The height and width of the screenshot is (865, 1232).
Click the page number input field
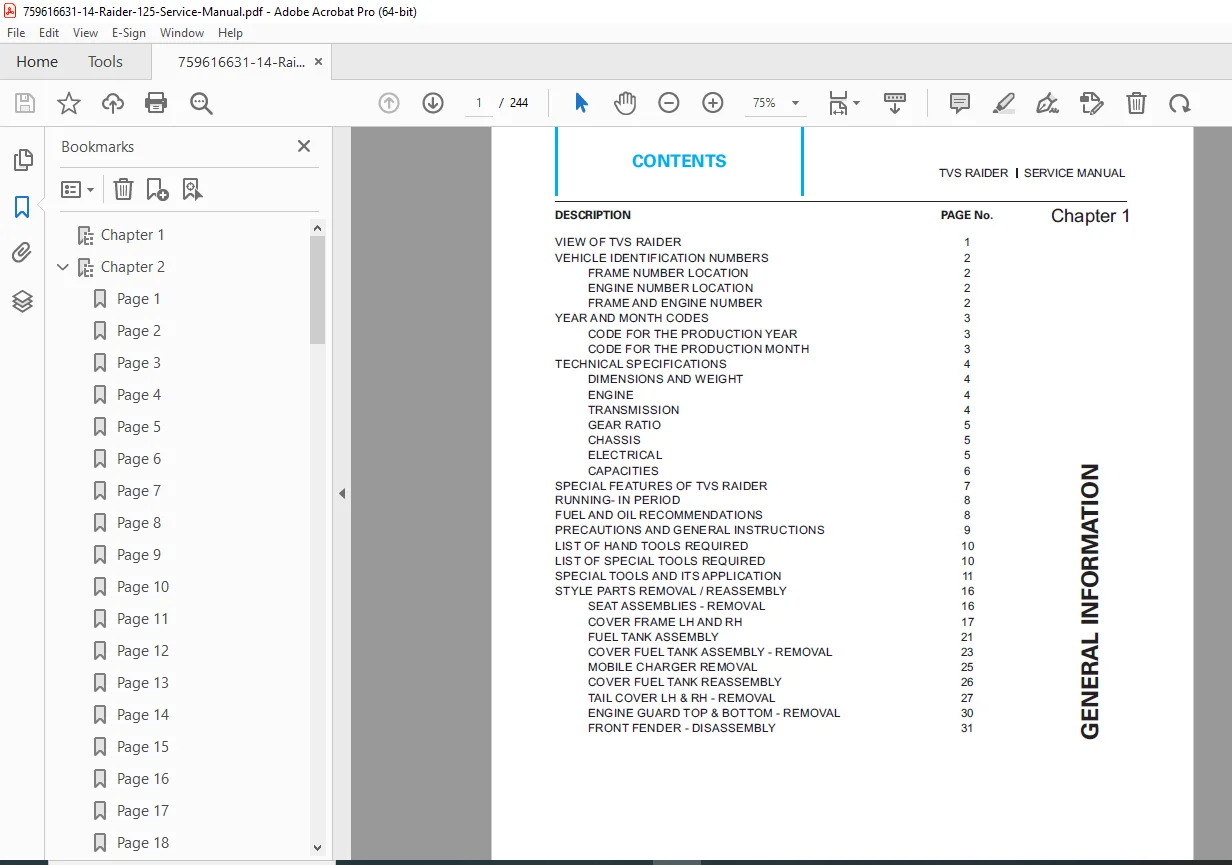pos(479,103)
